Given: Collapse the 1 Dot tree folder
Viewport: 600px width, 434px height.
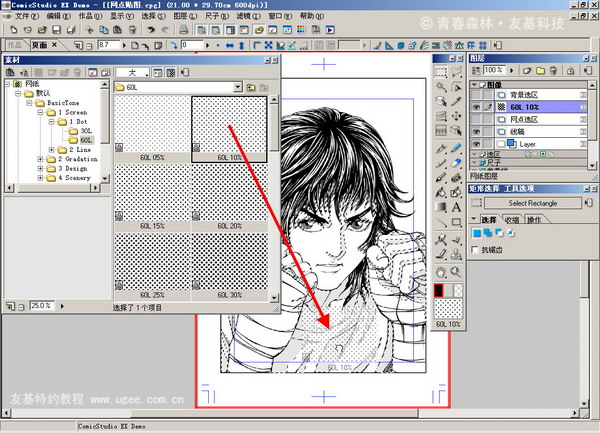Looking at the screenshot, I should (51, 121).
